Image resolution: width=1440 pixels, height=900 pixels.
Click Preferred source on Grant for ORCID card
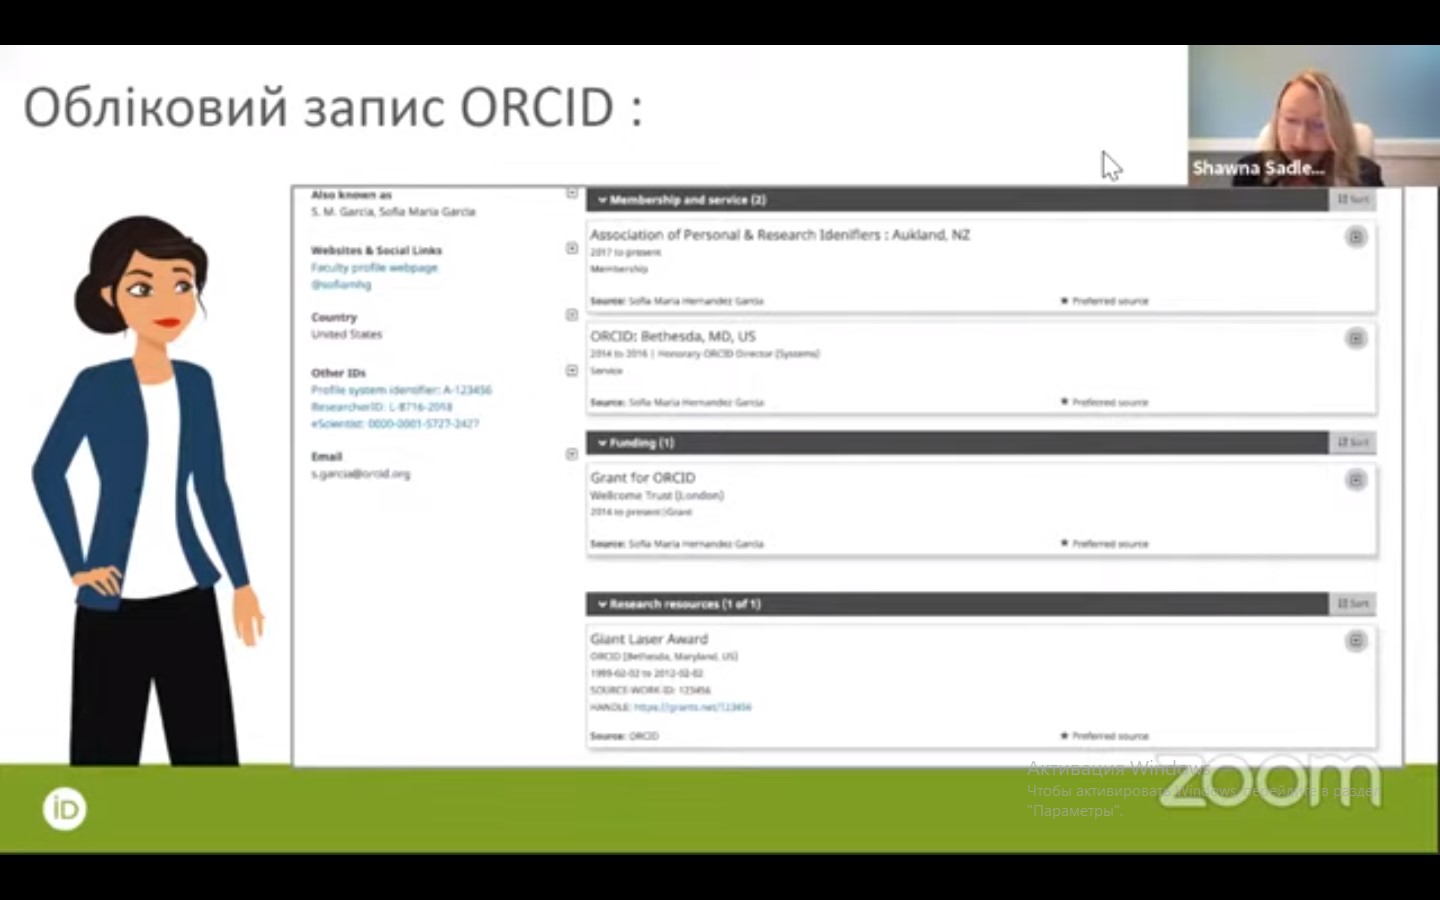(1104, 544)
